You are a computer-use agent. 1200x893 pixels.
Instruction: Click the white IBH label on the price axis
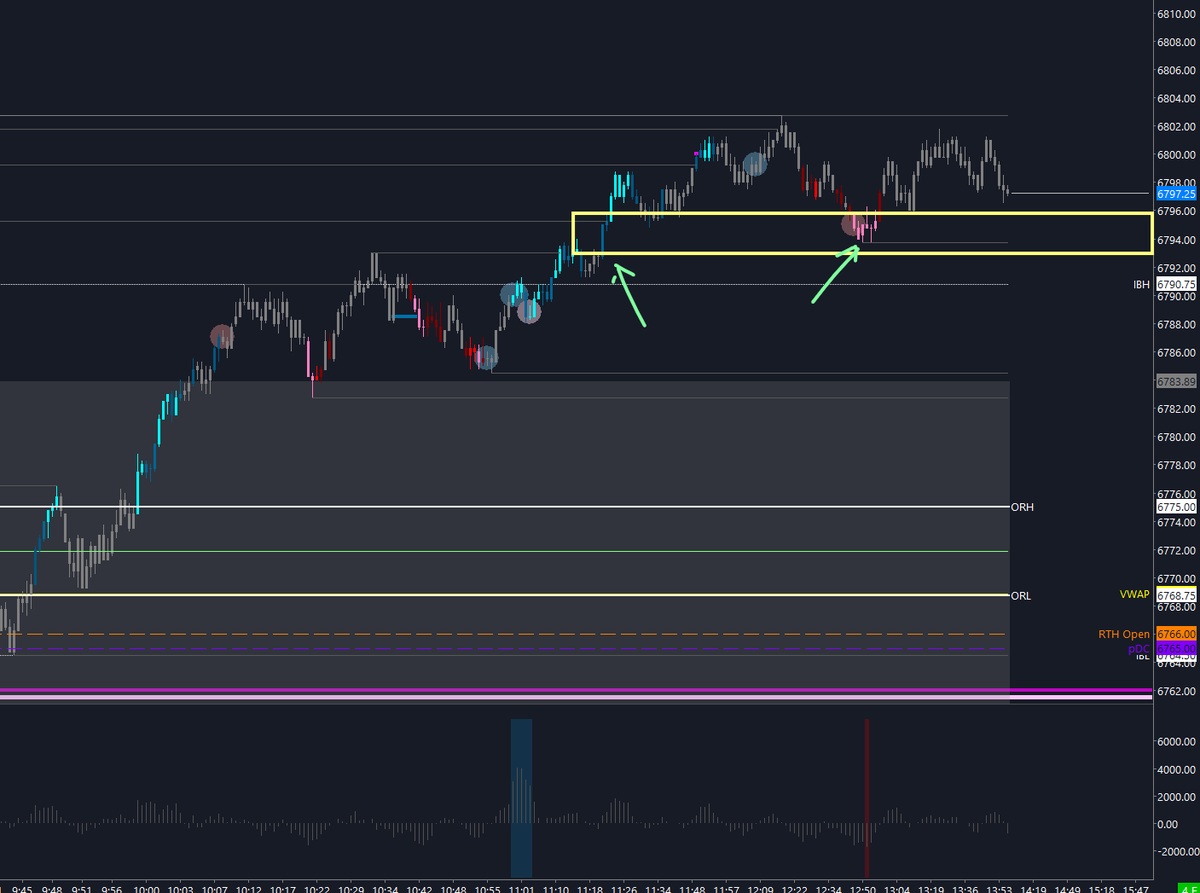(x=1139, y=285)
